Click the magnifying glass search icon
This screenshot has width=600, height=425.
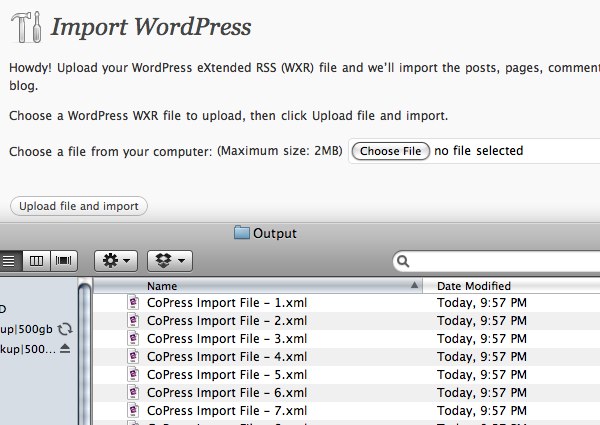[x=403, y=261]
